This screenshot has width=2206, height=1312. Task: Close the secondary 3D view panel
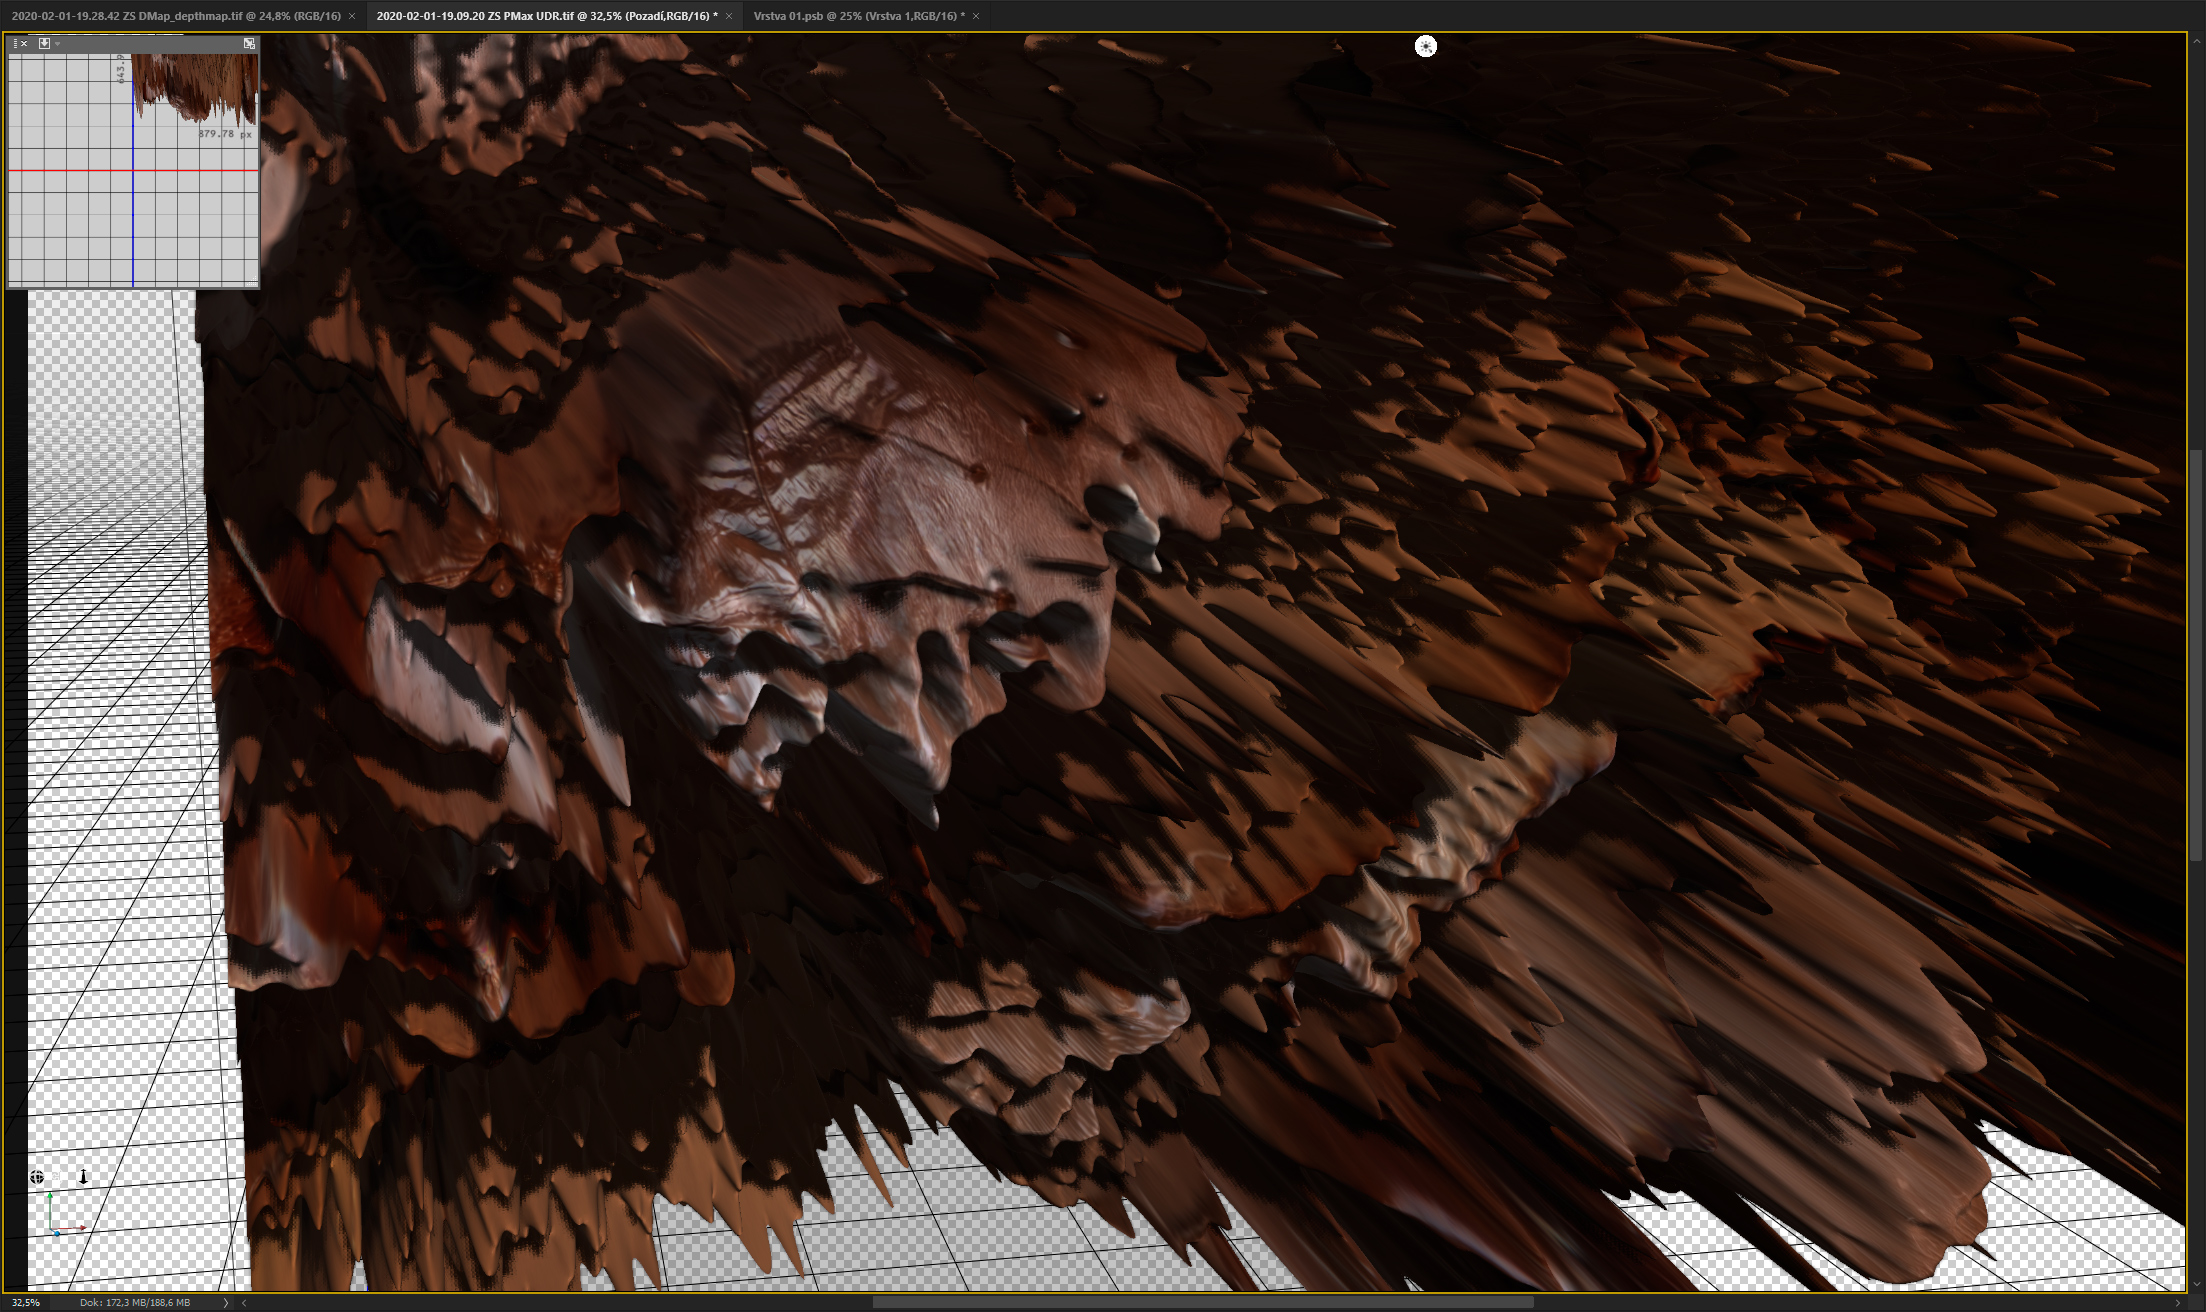point(24,43)
